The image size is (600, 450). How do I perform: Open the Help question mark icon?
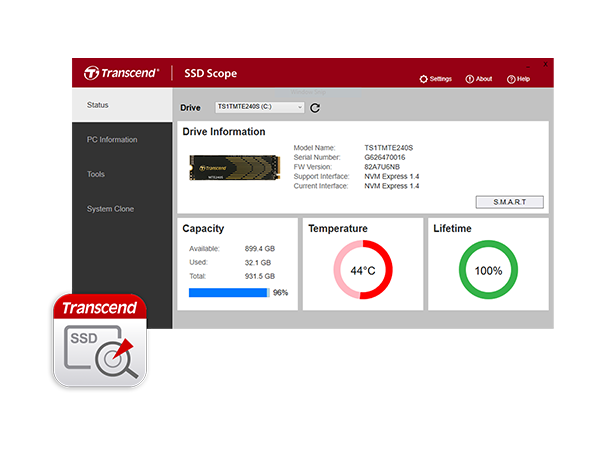[511, 79]
